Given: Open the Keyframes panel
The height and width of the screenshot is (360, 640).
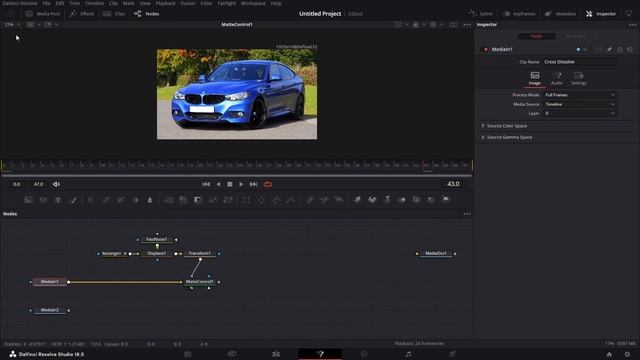Looking at the screenshot, I should click(519, 14).
